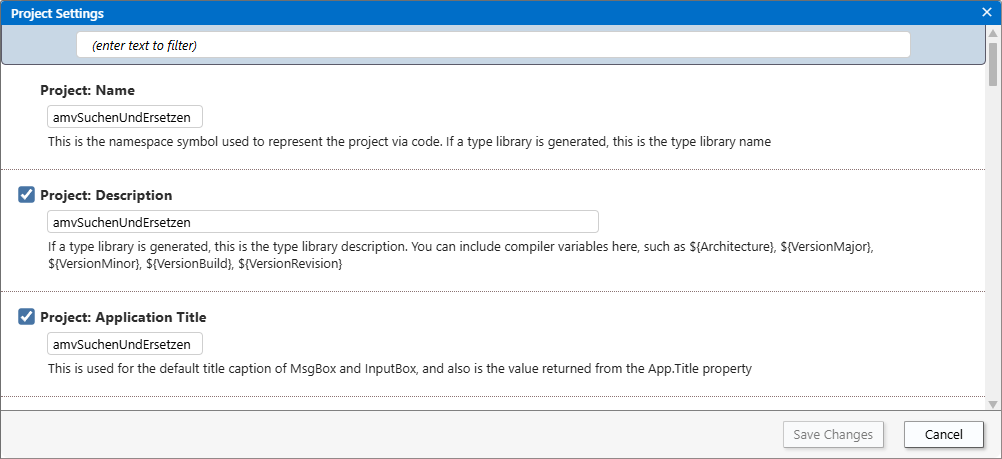Click the filter text search box
Screen dimensions: 1002x459
[x=493, y=45]
